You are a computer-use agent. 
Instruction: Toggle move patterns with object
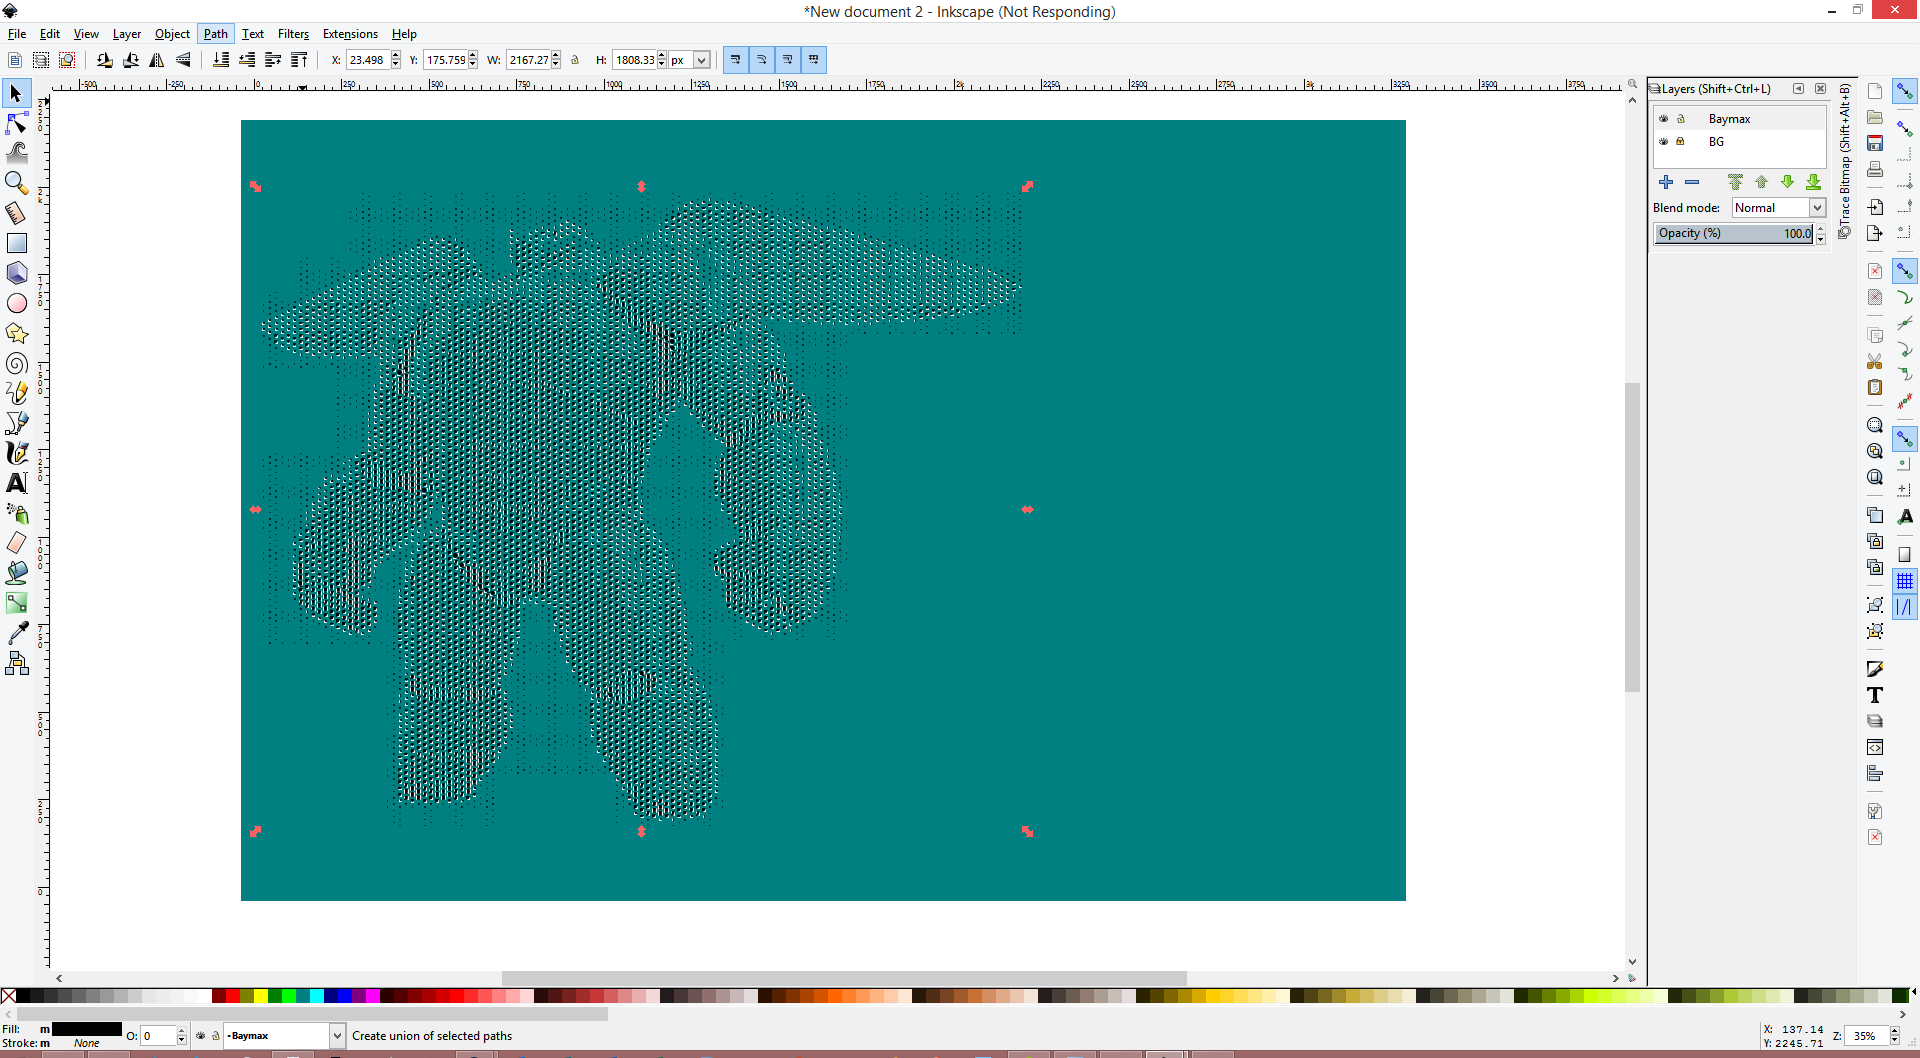pyautogui.click(x=814, y=60)
